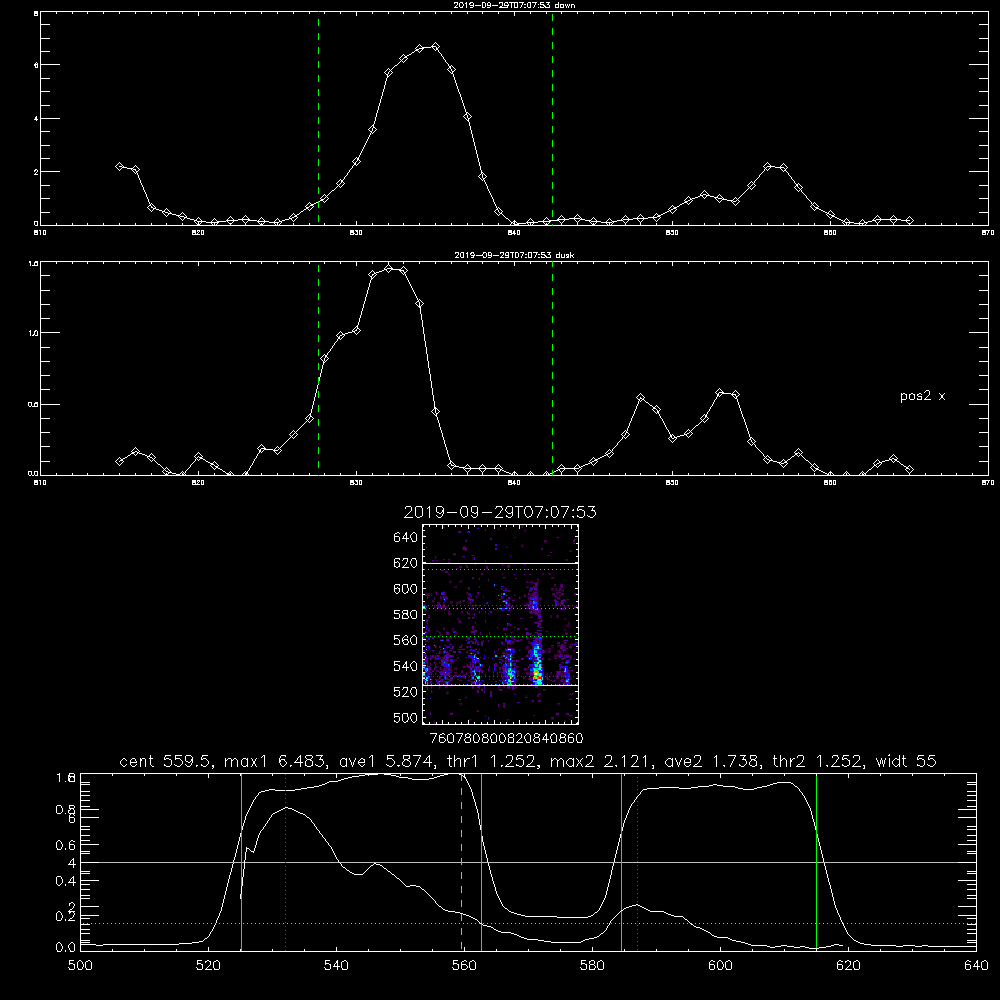Click spectrogram y-axis label 640

(406, 538)
